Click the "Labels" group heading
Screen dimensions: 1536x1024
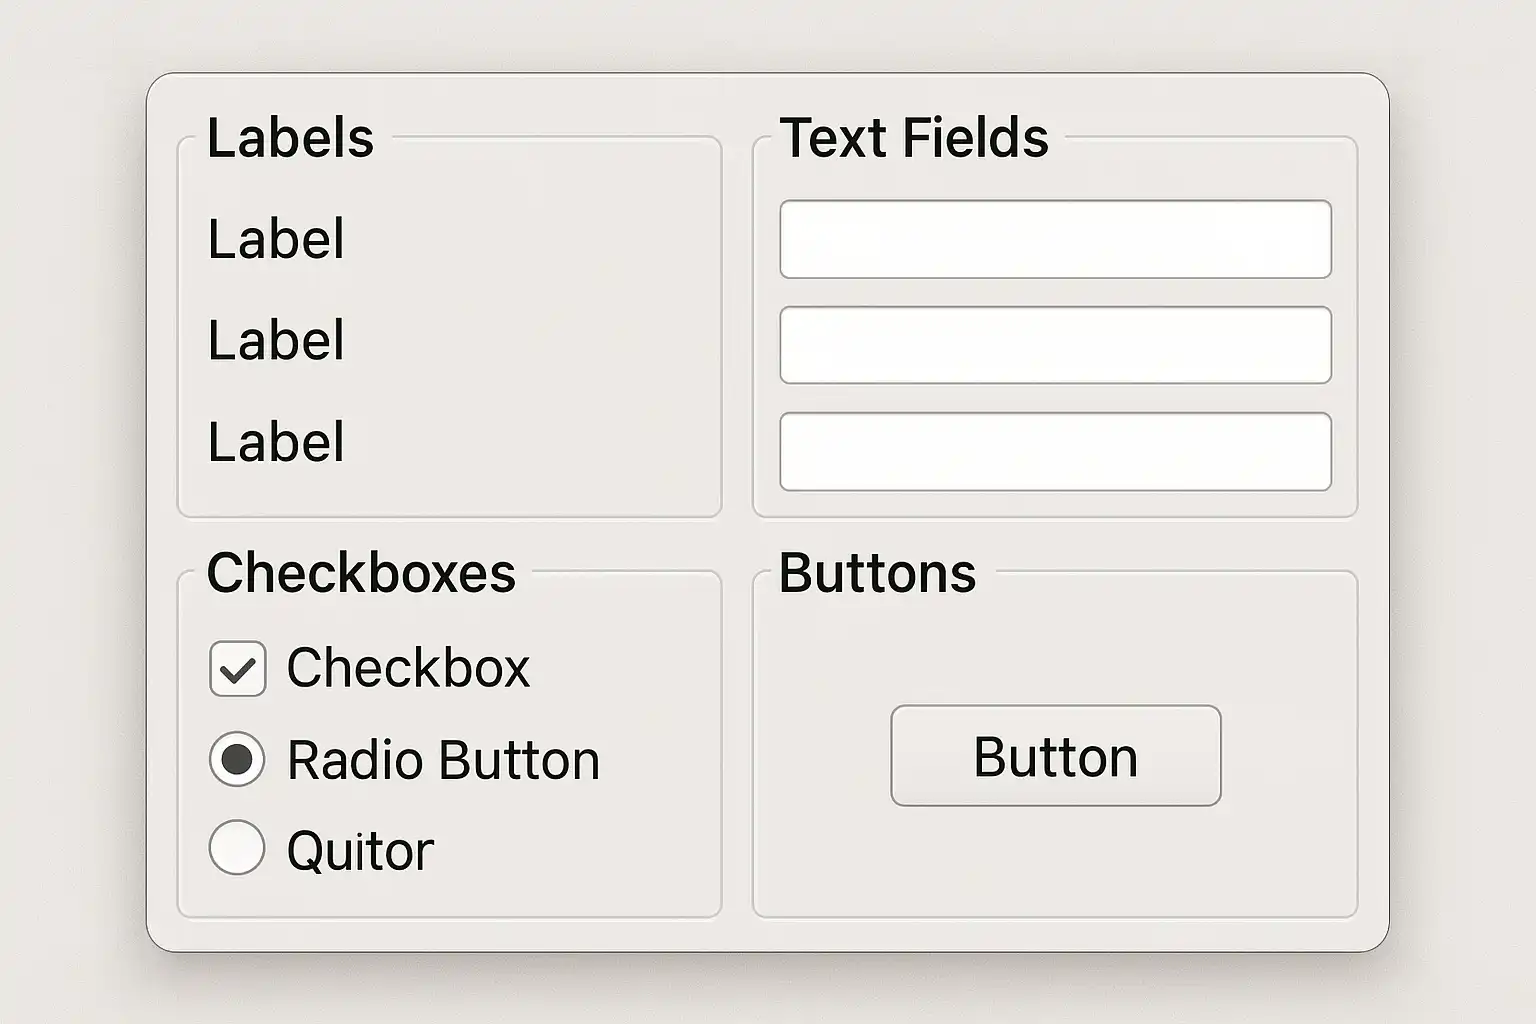[290, 138]
